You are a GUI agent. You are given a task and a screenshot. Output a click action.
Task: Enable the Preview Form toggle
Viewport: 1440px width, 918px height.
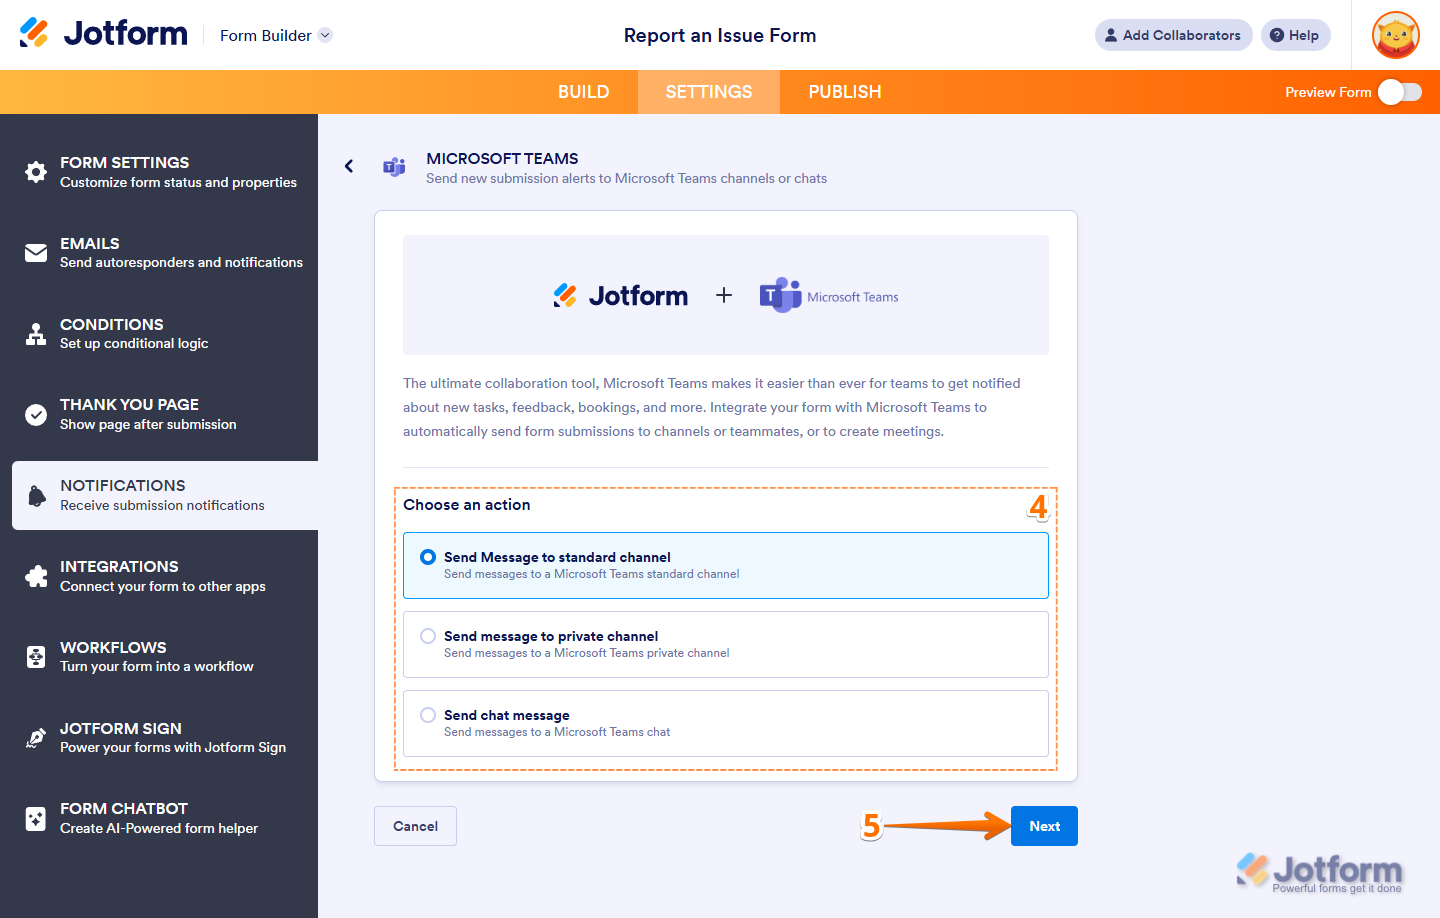pyautogui.click(x=1399, y=91)
